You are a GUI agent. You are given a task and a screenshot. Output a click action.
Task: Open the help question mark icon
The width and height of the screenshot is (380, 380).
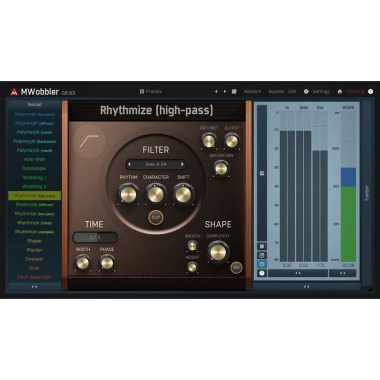pyautogui.click(x=370, y=91)
